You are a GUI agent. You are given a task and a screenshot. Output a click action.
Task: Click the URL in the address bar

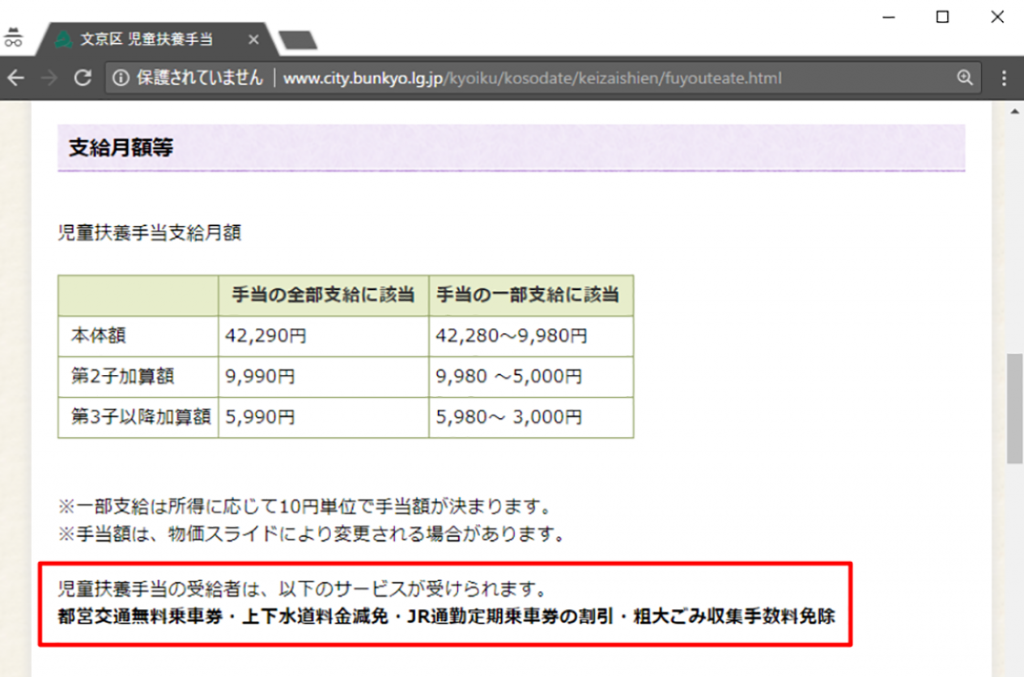tap(532, 78)
